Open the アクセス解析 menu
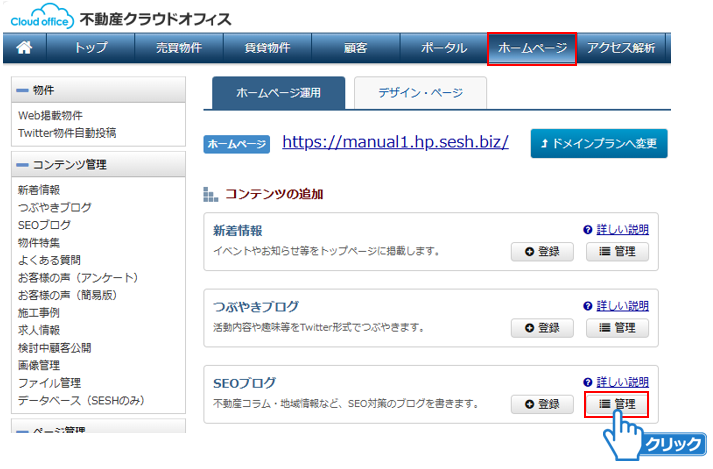This screenshot has height=469, width=713. pos(622,48)
